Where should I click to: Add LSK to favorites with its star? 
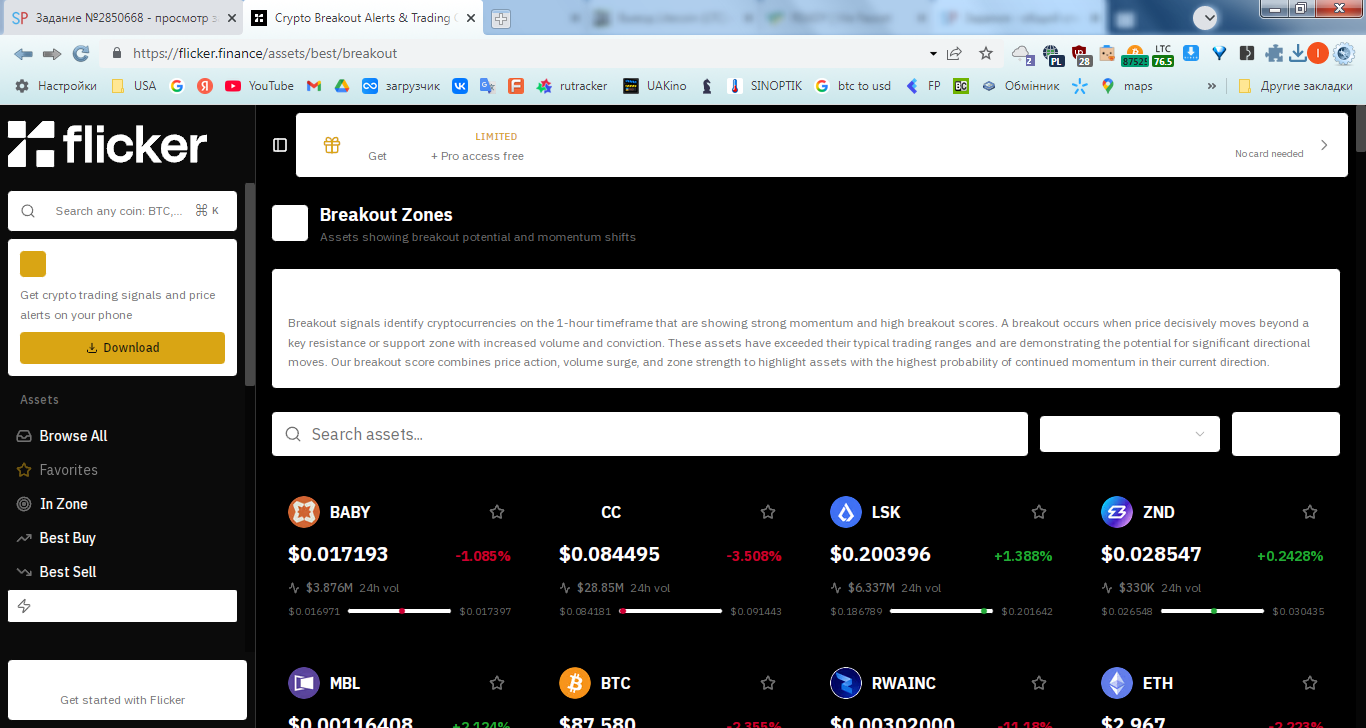coord(1039,512)
